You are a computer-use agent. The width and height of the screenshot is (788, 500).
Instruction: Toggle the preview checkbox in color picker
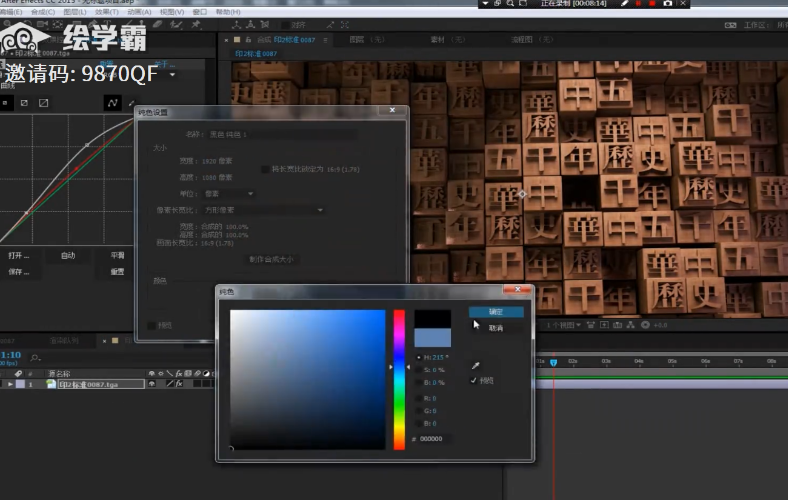(474, 380)
